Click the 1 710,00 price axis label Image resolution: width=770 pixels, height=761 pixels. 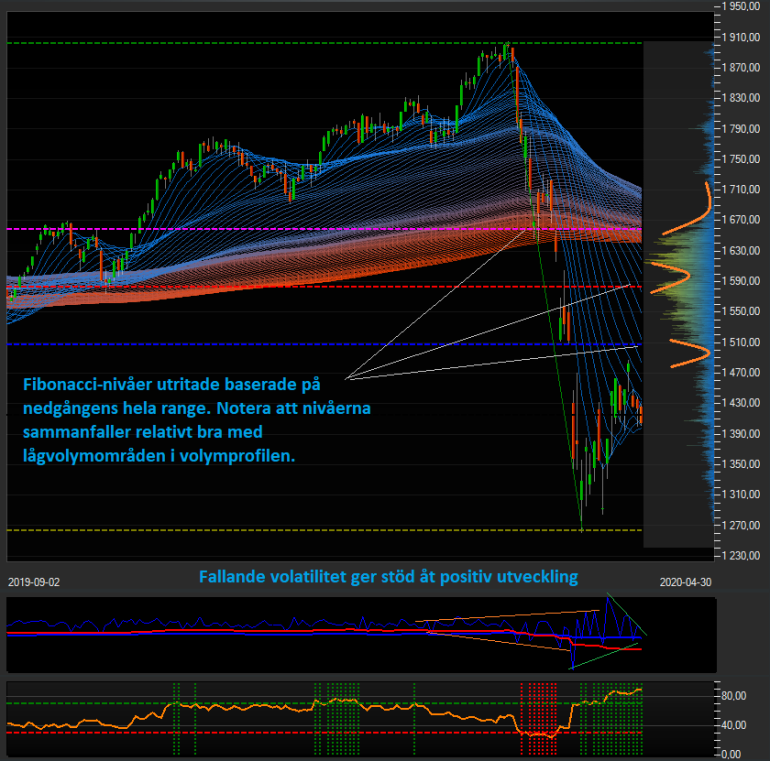(x=741, y=190)
